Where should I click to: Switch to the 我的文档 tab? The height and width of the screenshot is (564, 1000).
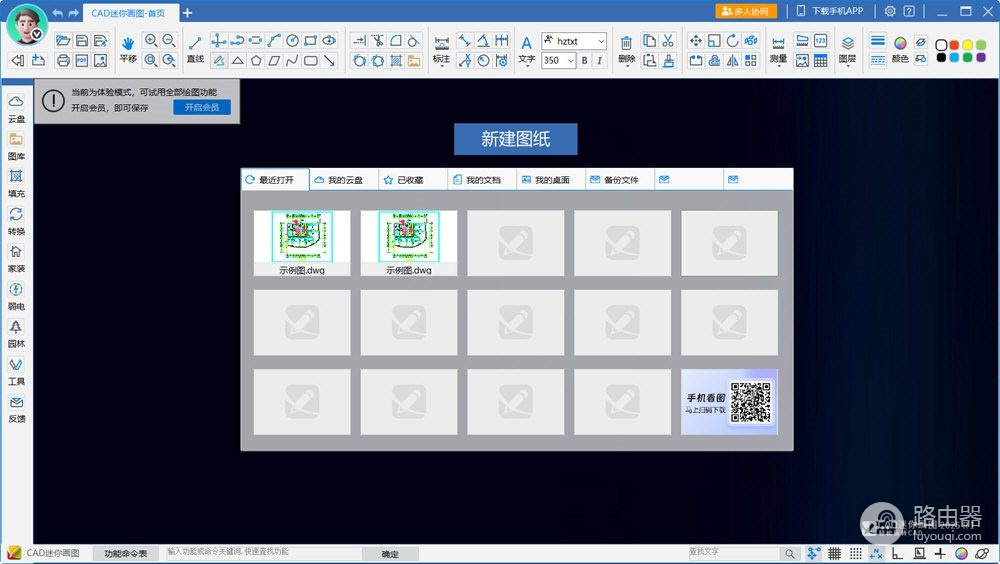482,180
